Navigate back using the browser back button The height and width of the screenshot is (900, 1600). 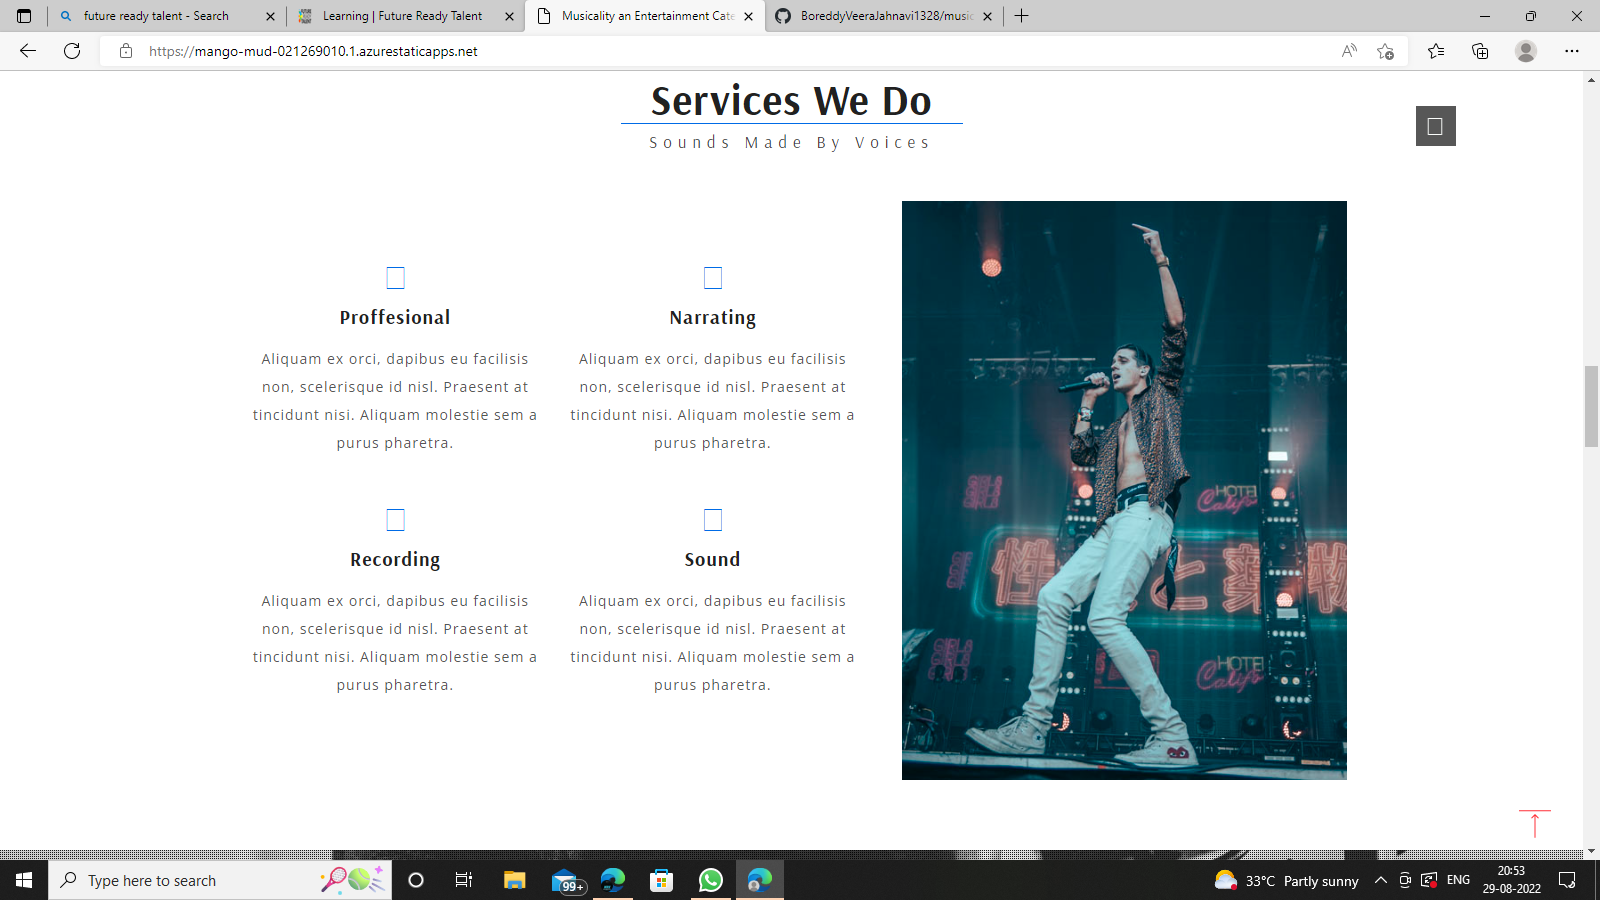24,51
